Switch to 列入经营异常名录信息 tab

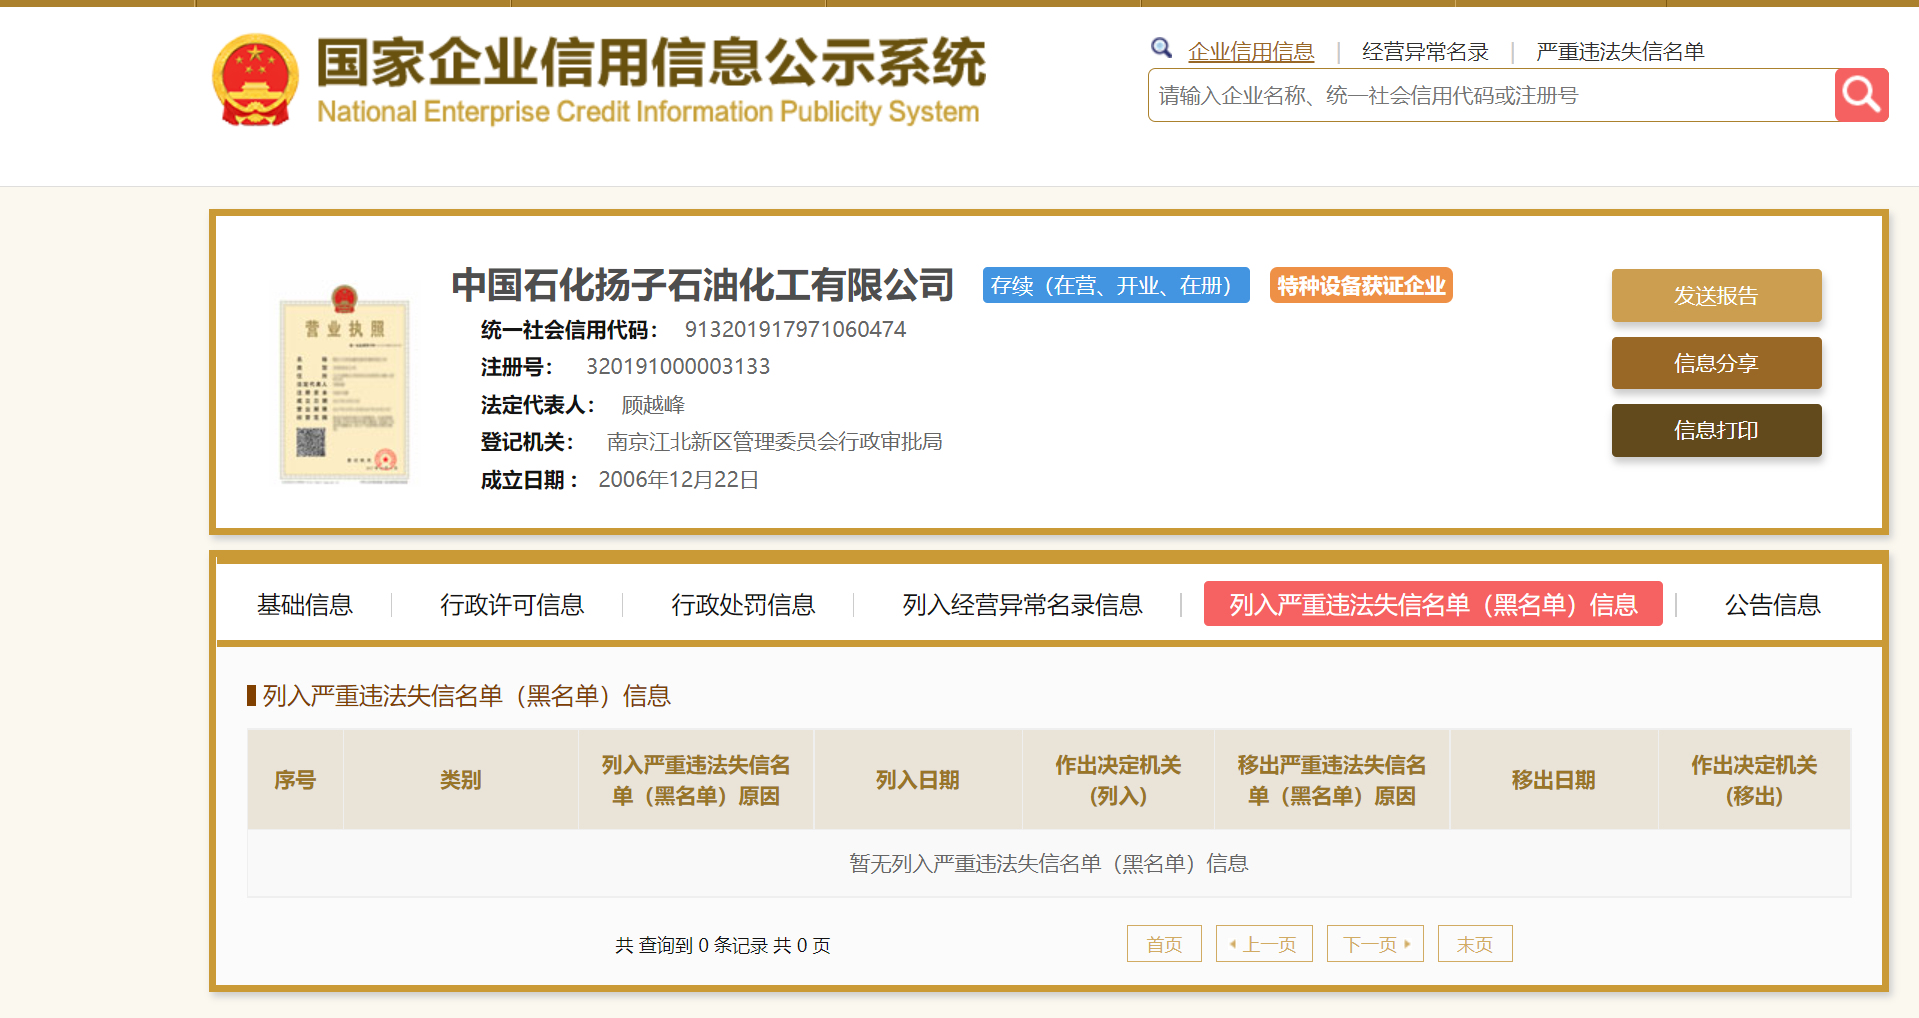click(x=1022, y=605)
